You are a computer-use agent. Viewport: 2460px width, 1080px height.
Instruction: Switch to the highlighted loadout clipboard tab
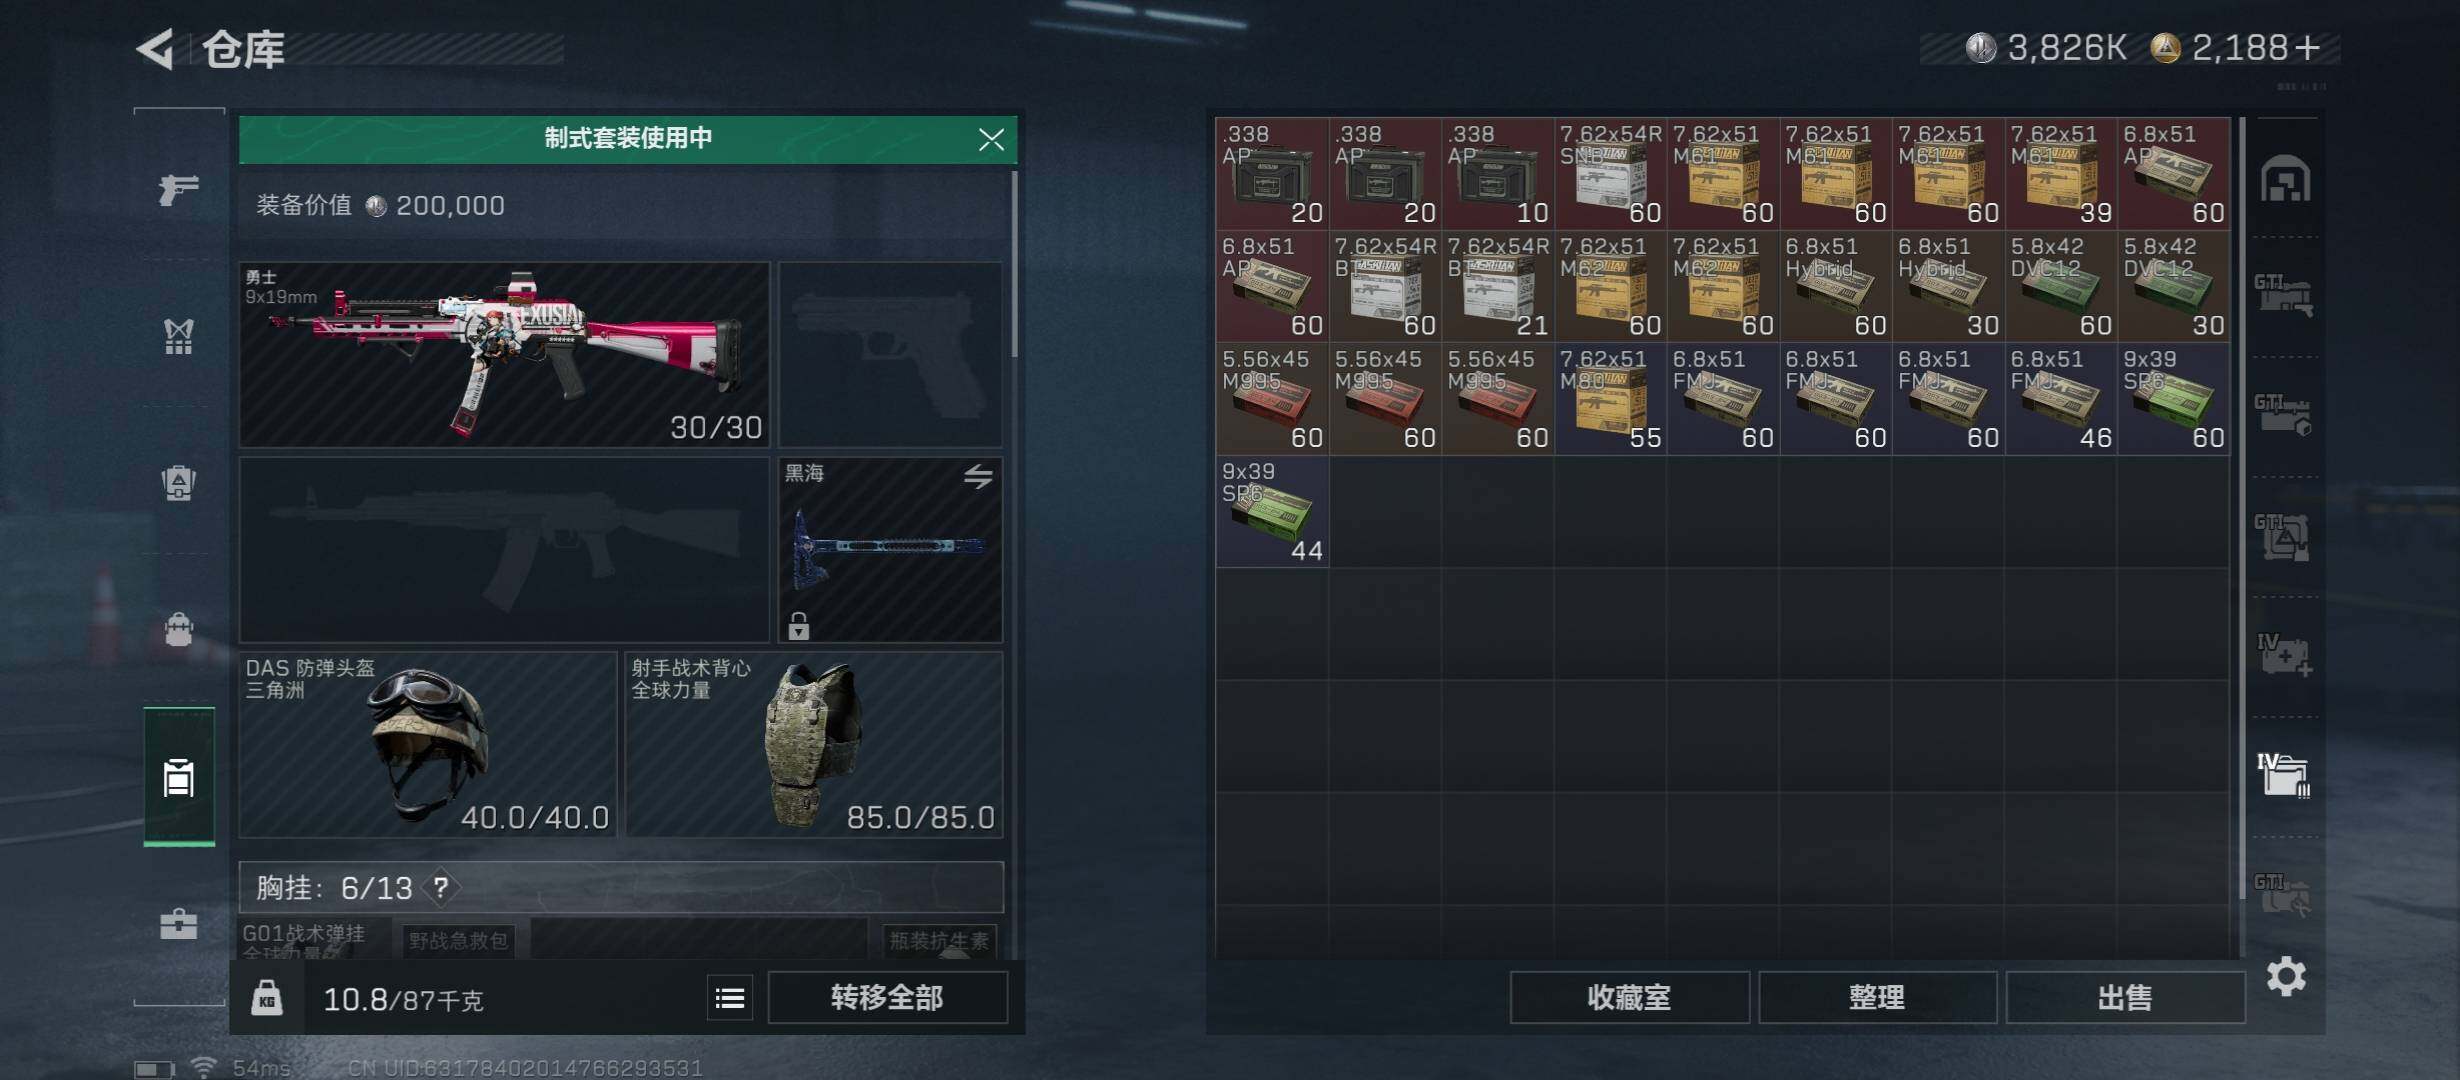[x=179, y=776]
